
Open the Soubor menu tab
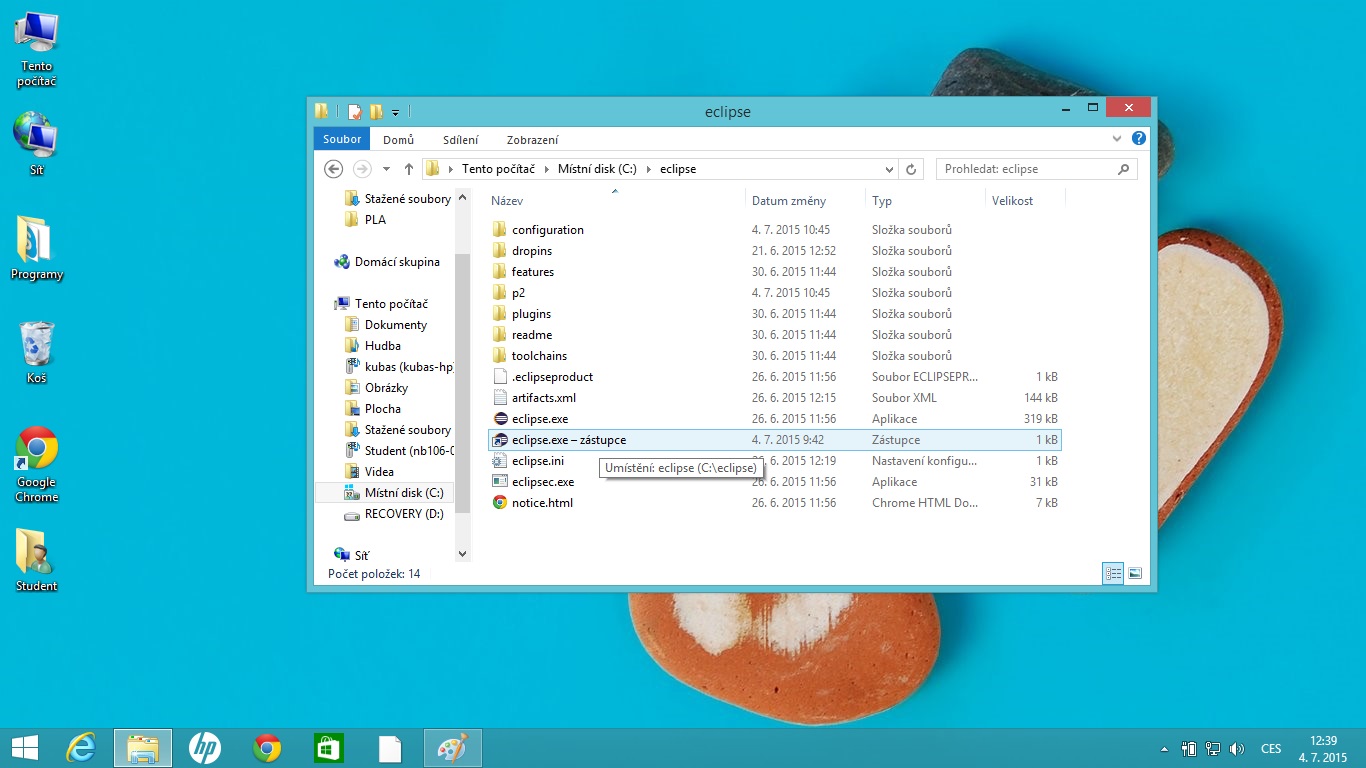(x=342, y=139)
